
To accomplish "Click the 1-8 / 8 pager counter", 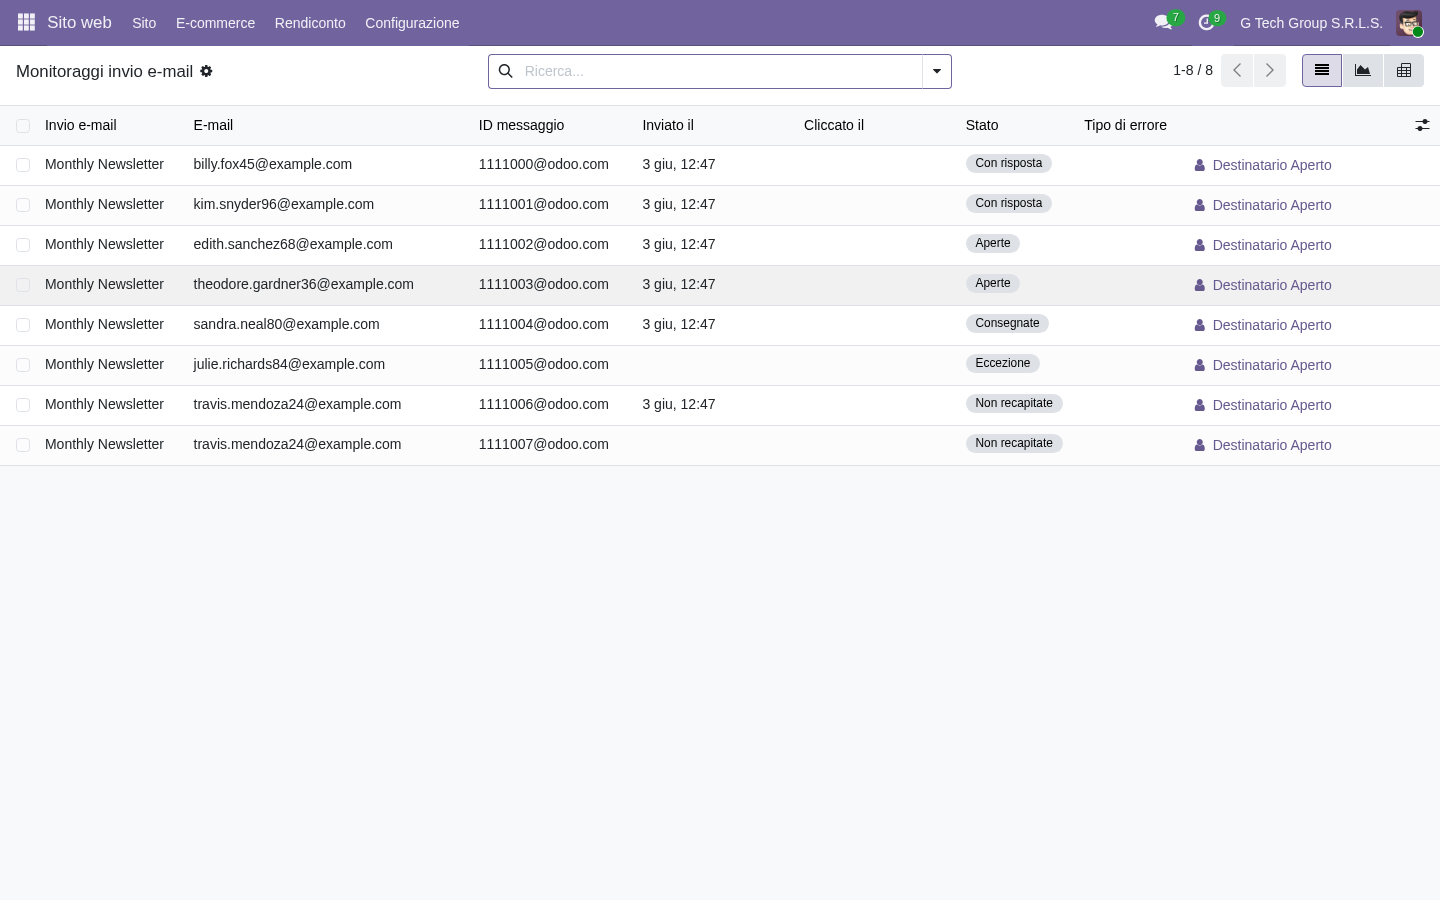I will tap(1193, 70).
